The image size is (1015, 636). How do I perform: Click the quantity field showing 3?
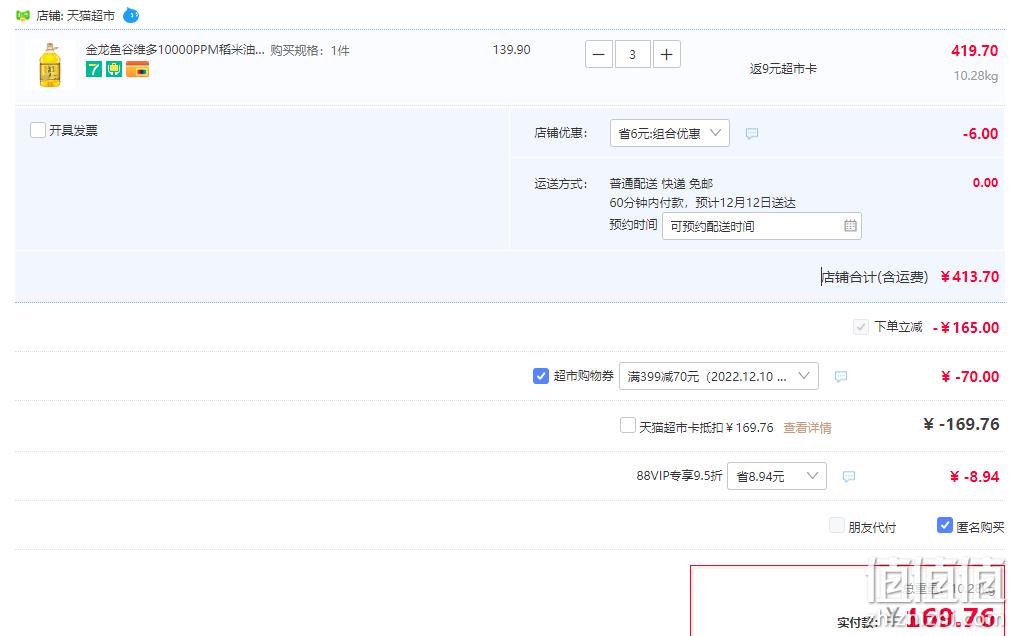pyautogui.click(x=632, y=54)
